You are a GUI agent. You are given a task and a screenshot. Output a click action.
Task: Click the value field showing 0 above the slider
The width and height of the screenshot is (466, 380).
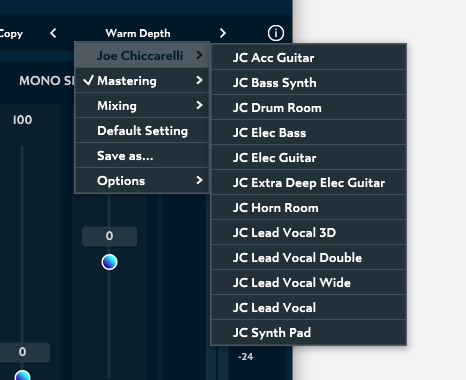click(x=109, y=236)
